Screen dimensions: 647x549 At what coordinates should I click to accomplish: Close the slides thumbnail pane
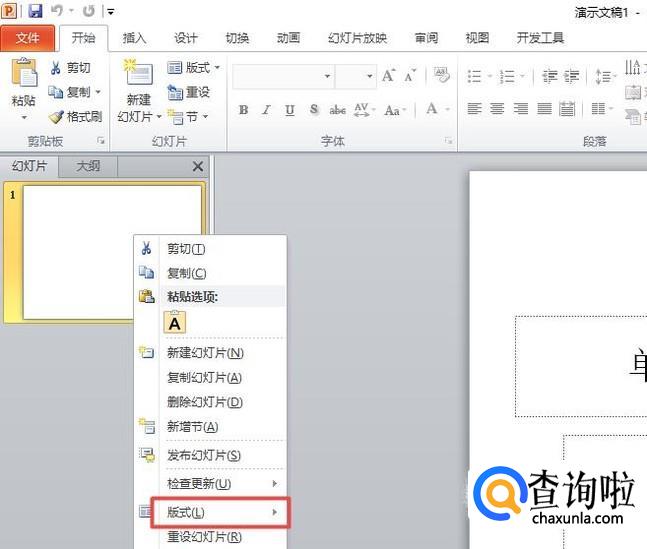point(198,166)
